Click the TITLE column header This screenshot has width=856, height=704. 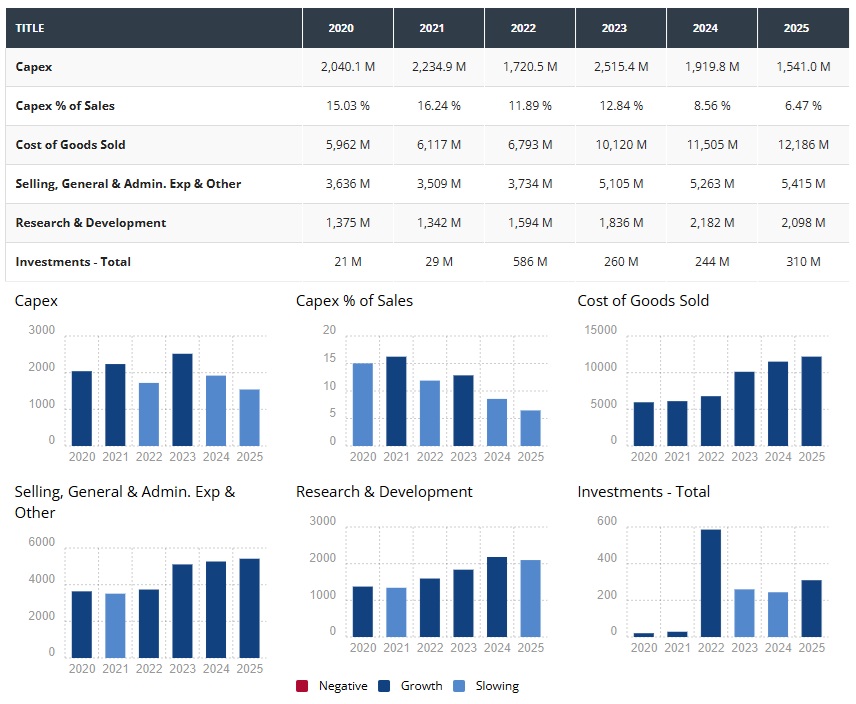[31, 28]
